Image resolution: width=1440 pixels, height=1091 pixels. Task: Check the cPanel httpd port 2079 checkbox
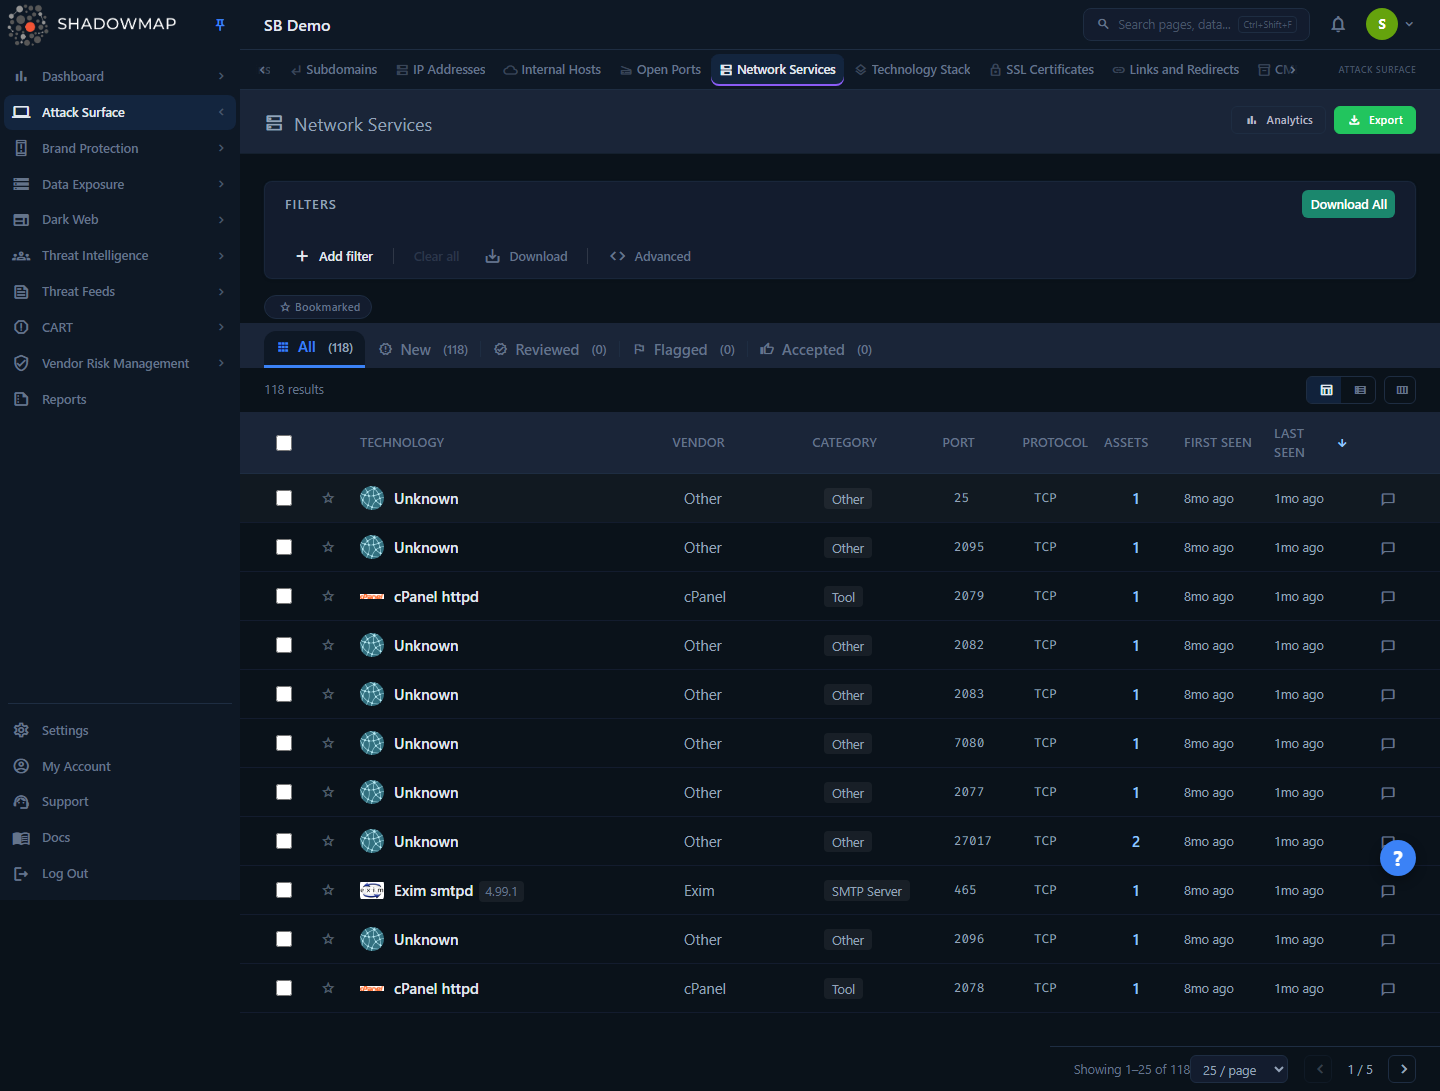pos(284,596)
